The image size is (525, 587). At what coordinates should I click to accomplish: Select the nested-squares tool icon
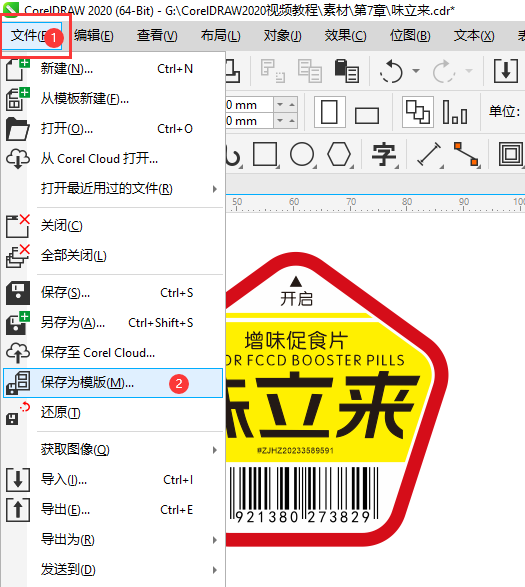(x=511, y=154)
